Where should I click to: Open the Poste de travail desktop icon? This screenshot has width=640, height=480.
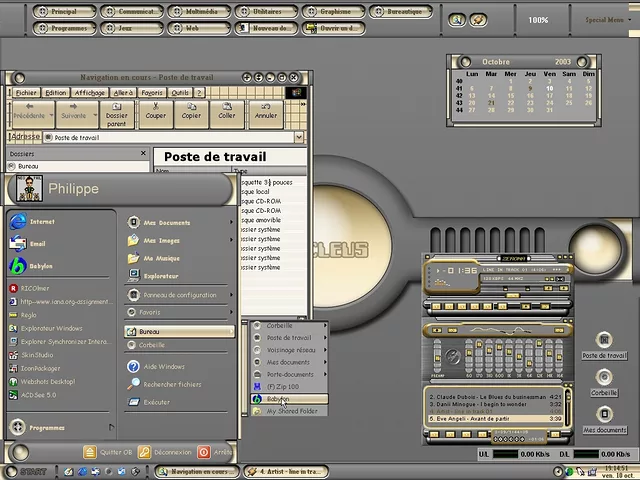point(603,342)
